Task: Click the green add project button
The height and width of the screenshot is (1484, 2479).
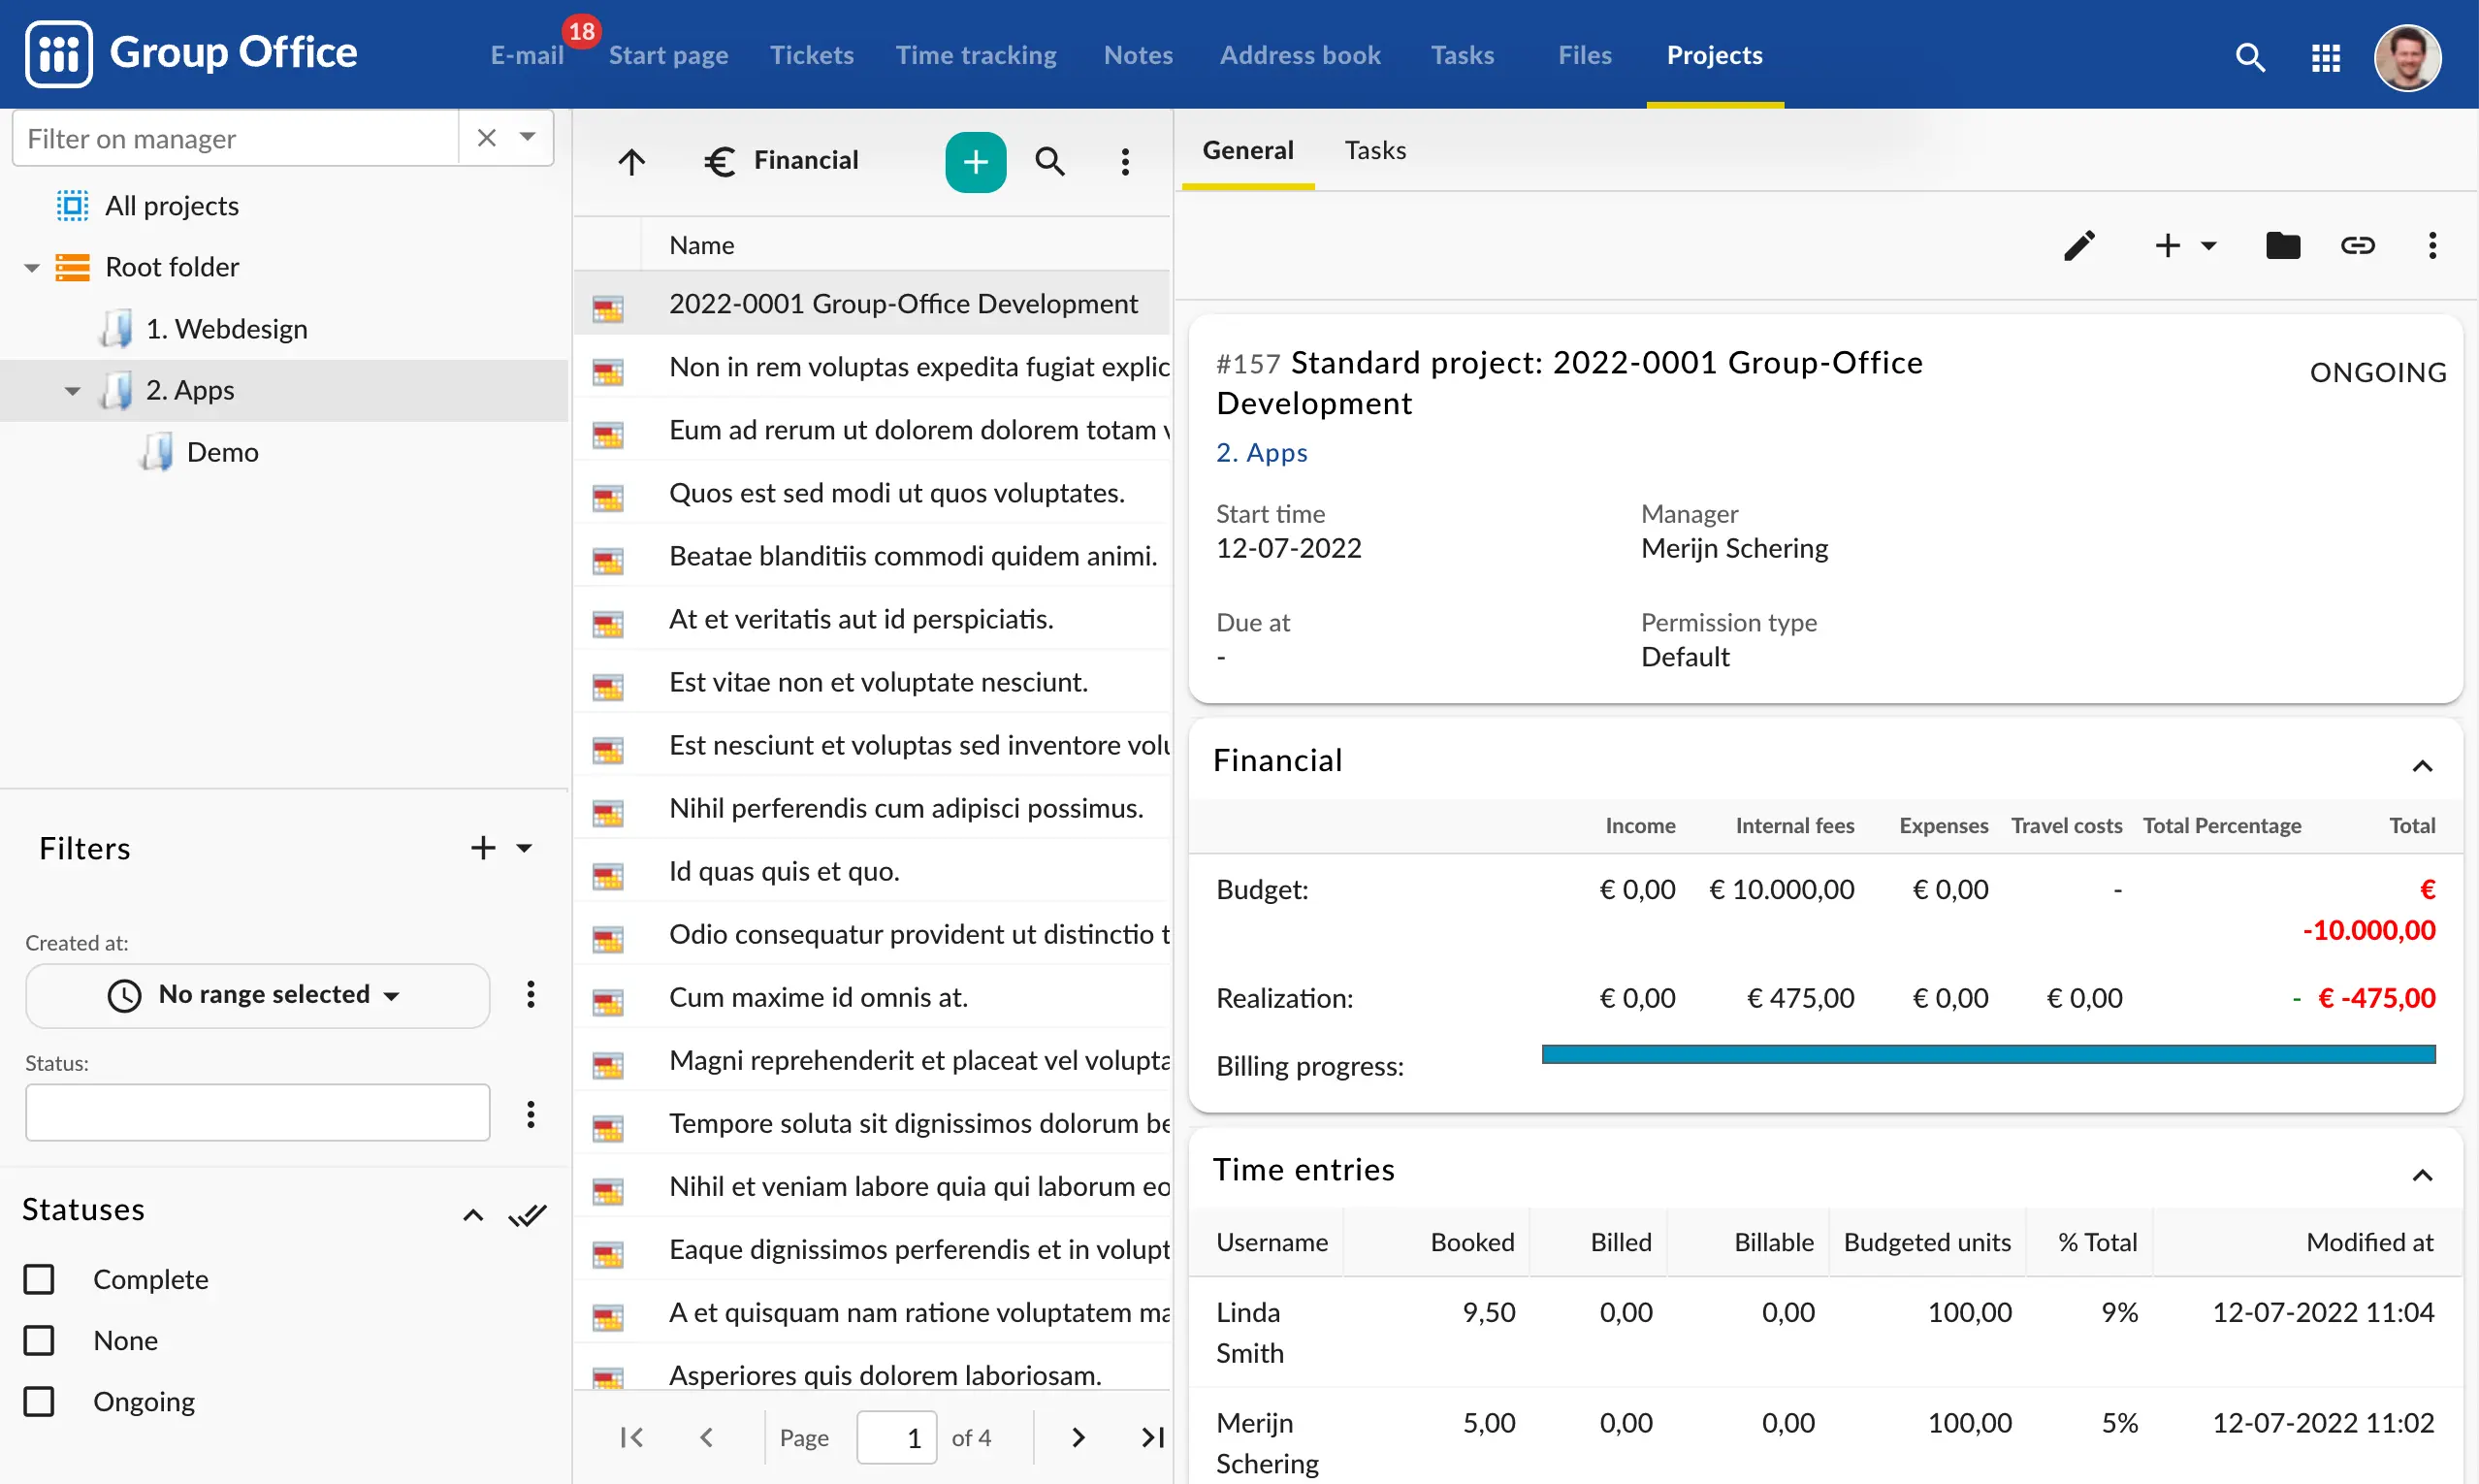Action: (975, 162)
